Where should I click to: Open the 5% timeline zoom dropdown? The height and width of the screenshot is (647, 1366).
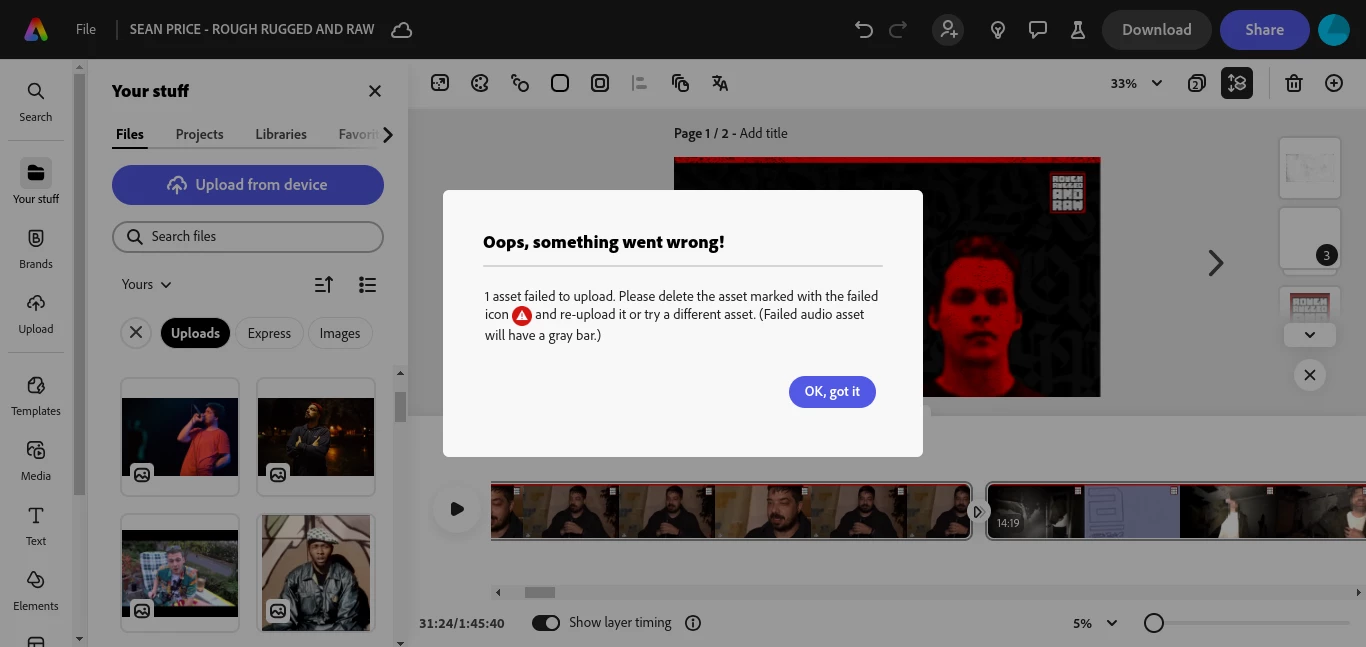(x=1095, y=623)
